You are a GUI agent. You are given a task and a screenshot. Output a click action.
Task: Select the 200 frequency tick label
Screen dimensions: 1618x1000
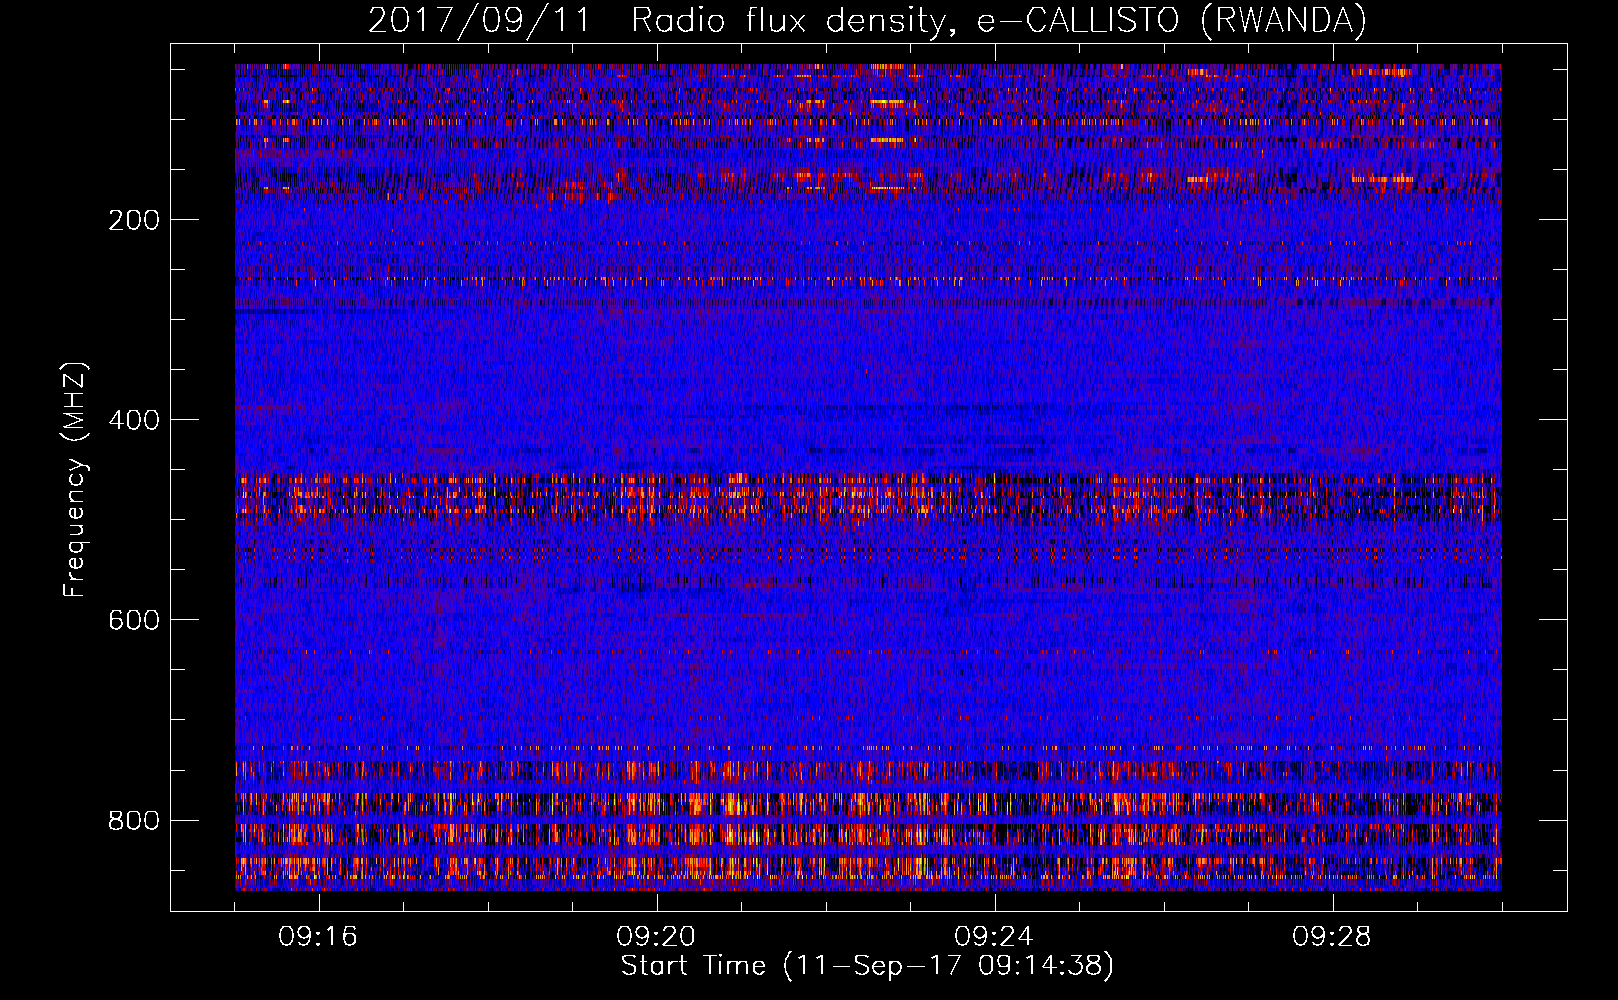[x=134, y=220]
